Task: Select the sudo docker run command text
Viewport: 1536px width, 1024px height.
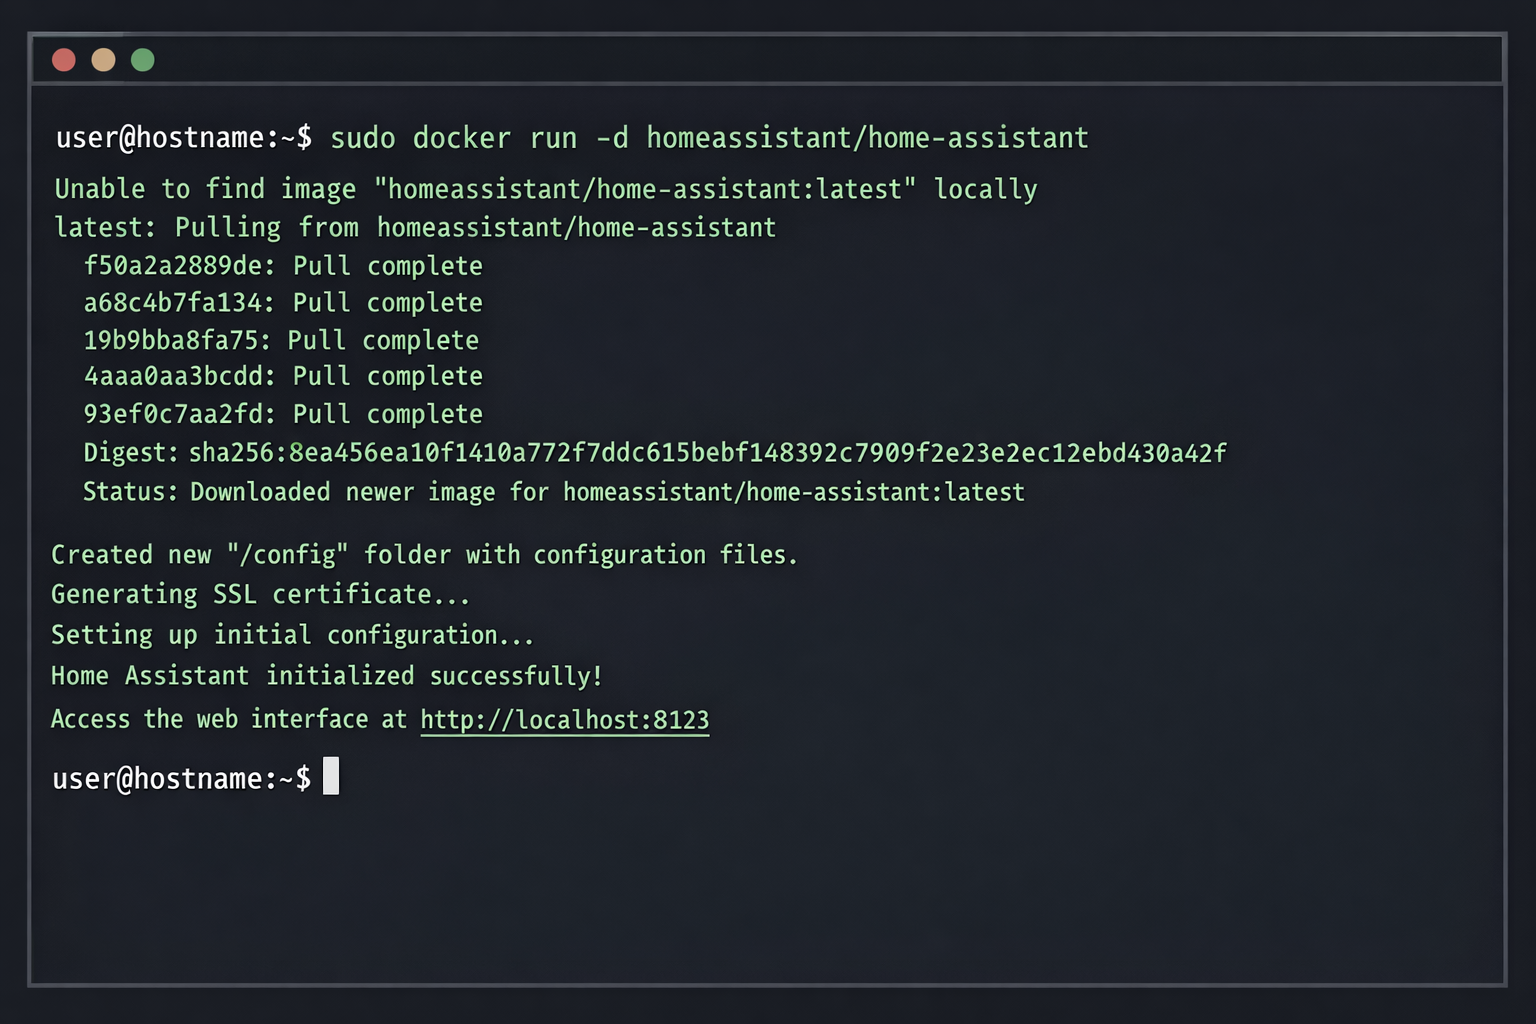Action: [x=710, y=138]
